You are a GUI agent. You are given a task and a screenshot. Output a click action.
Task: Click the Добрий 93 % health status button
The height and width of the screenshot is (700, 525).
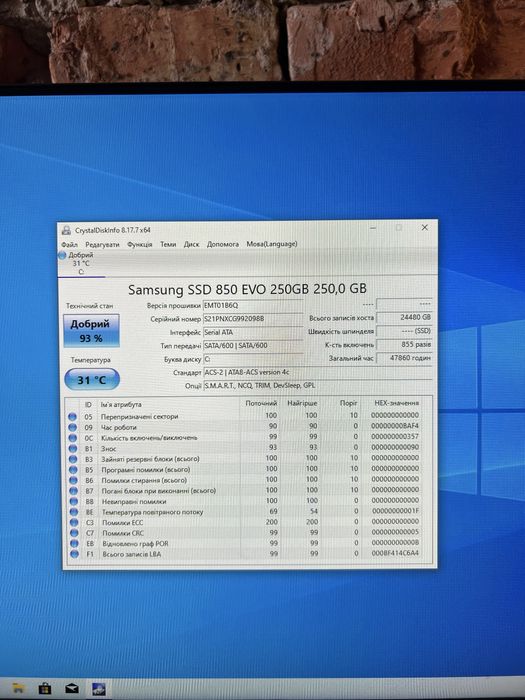tap(91, 331)
